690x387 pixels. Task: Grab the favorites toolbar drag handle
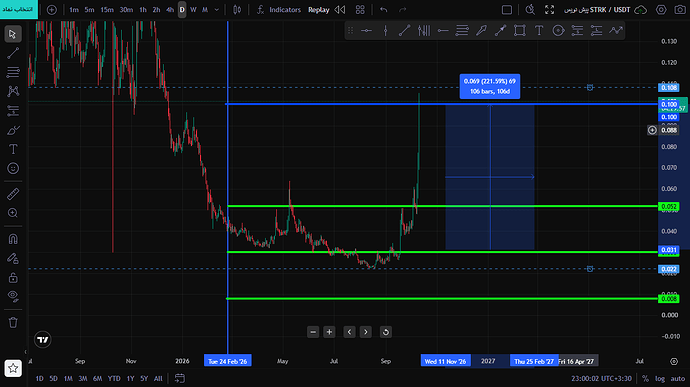350,30
